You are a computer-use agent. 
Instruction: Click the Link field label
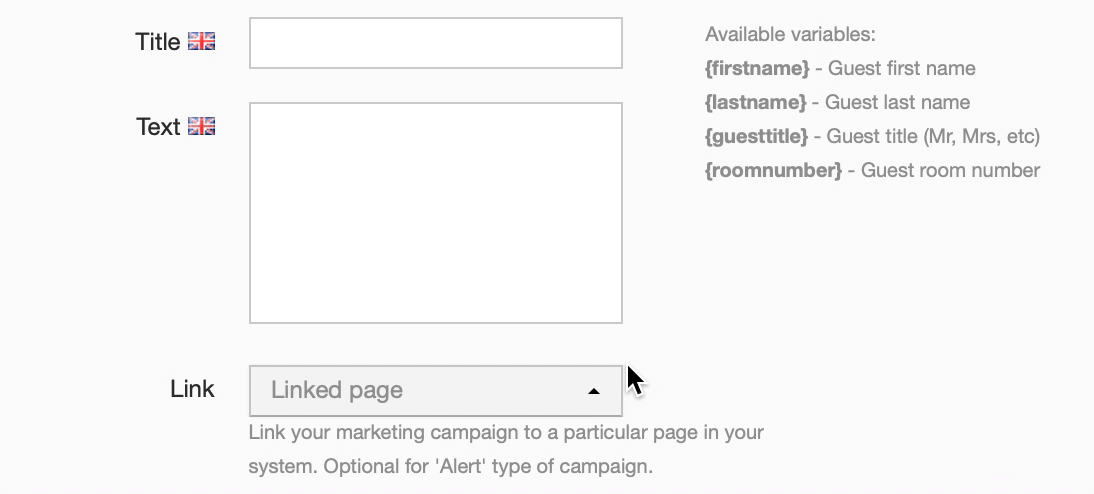click(193, 389)
